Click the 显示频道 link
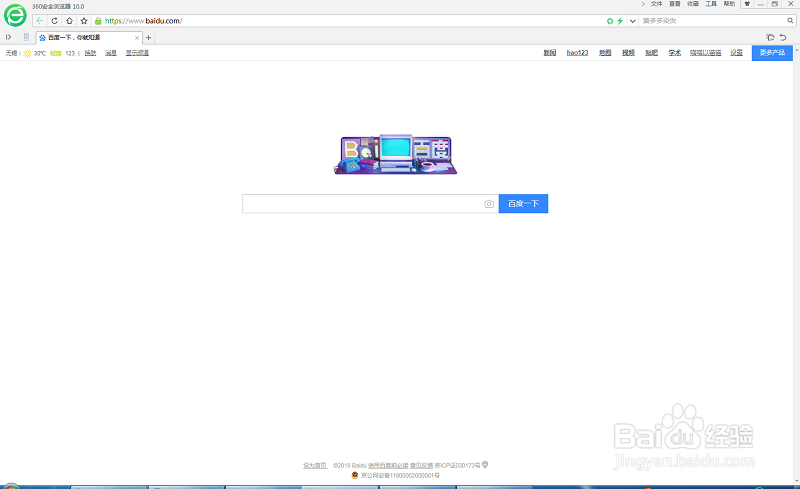The width and height of the screenshot is (800, 489). point(137,53)
